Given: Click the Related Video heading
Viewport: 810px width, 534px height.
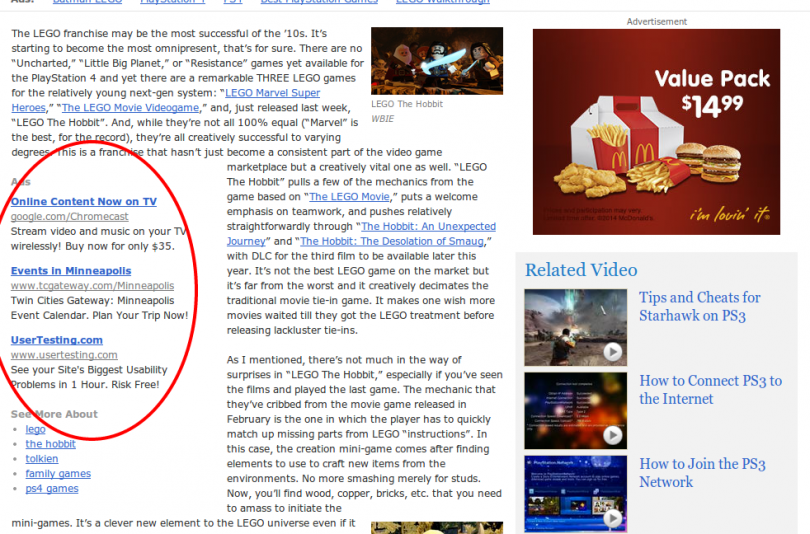Looking at the screenshot, I should [581, 270].
